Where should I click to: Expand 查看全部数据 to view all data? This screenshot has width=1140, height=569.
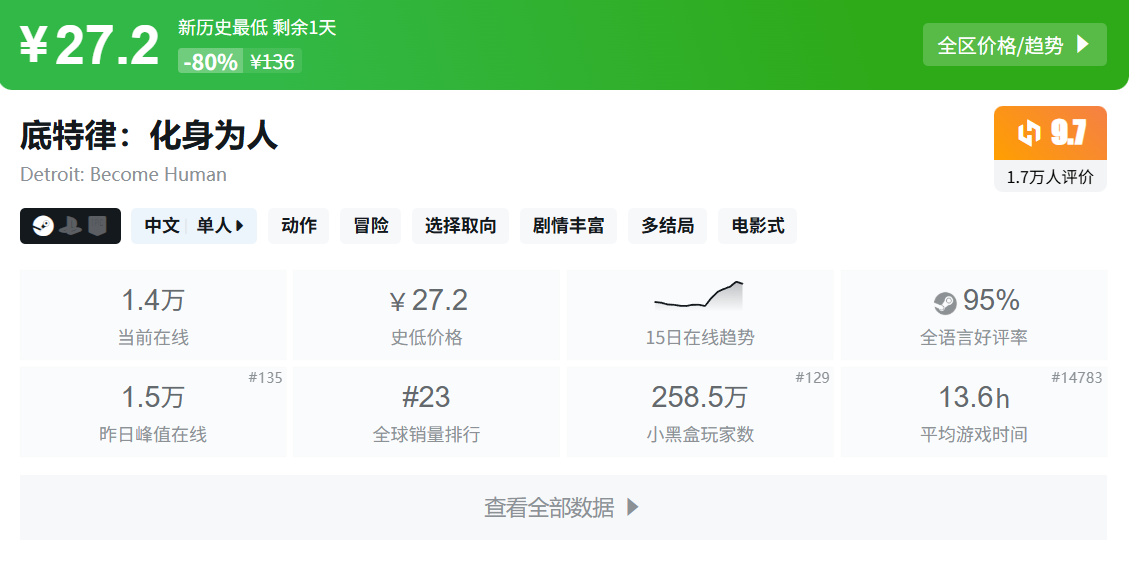563,507
